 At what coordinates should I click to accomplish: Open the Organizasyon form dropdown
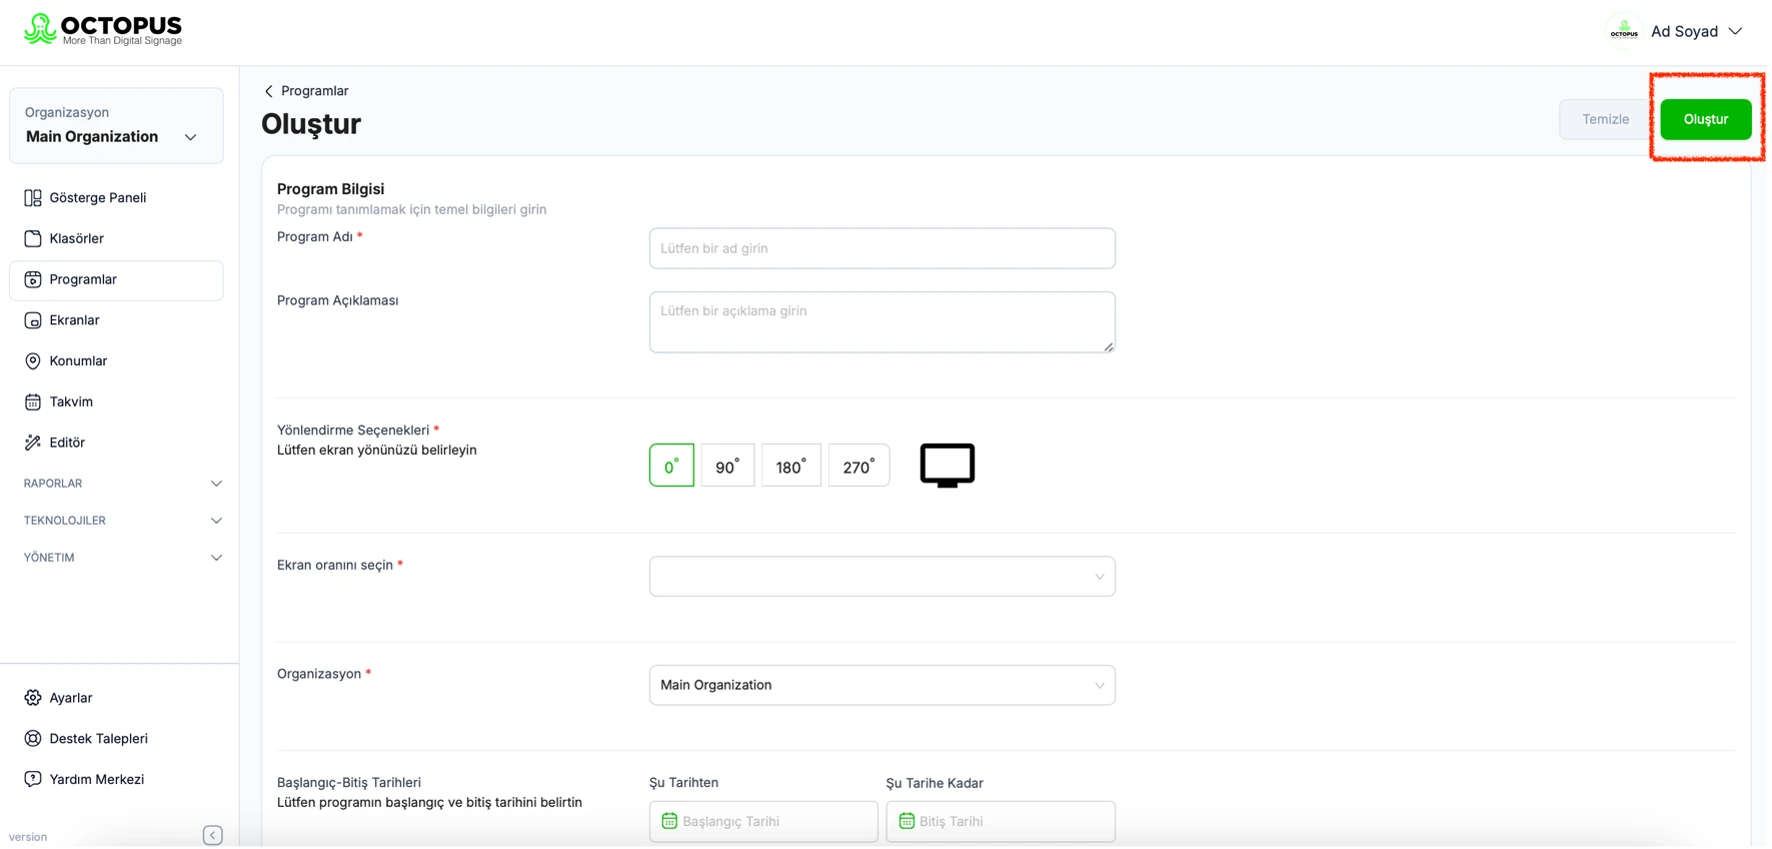tap(882, 686)
